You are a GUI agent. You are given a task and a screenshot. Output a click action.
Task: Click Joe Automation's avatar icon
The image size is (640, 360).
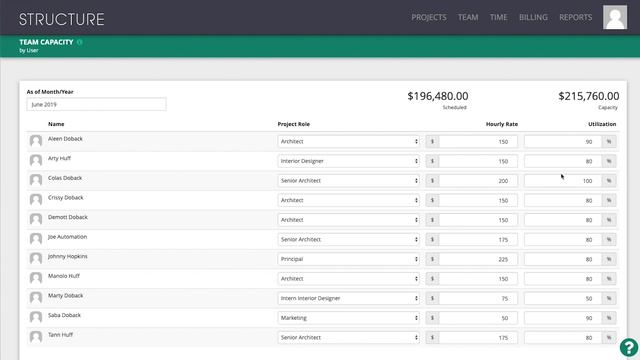(36, 239)
